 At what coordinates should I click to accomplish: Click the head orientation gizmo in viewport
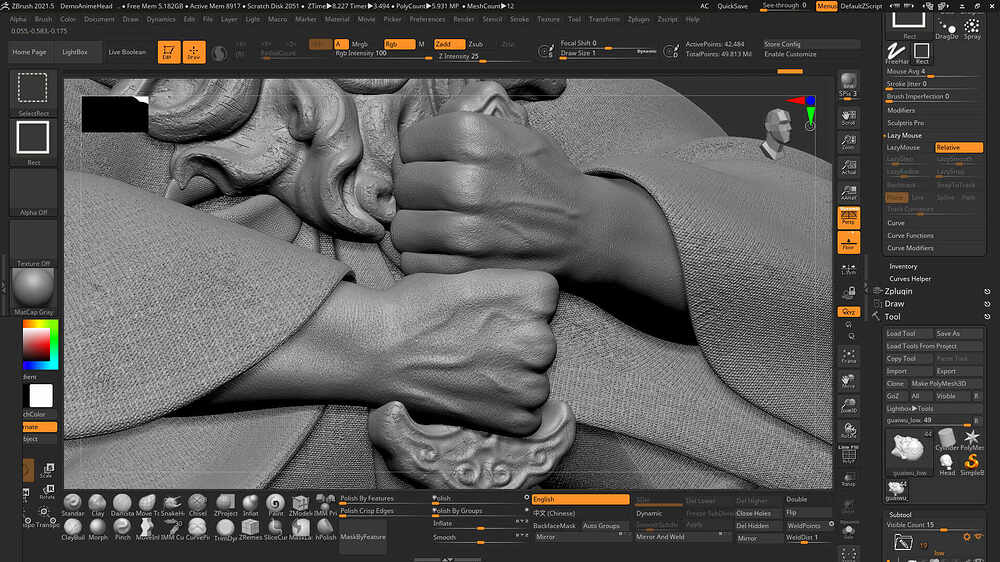(776, 133)
